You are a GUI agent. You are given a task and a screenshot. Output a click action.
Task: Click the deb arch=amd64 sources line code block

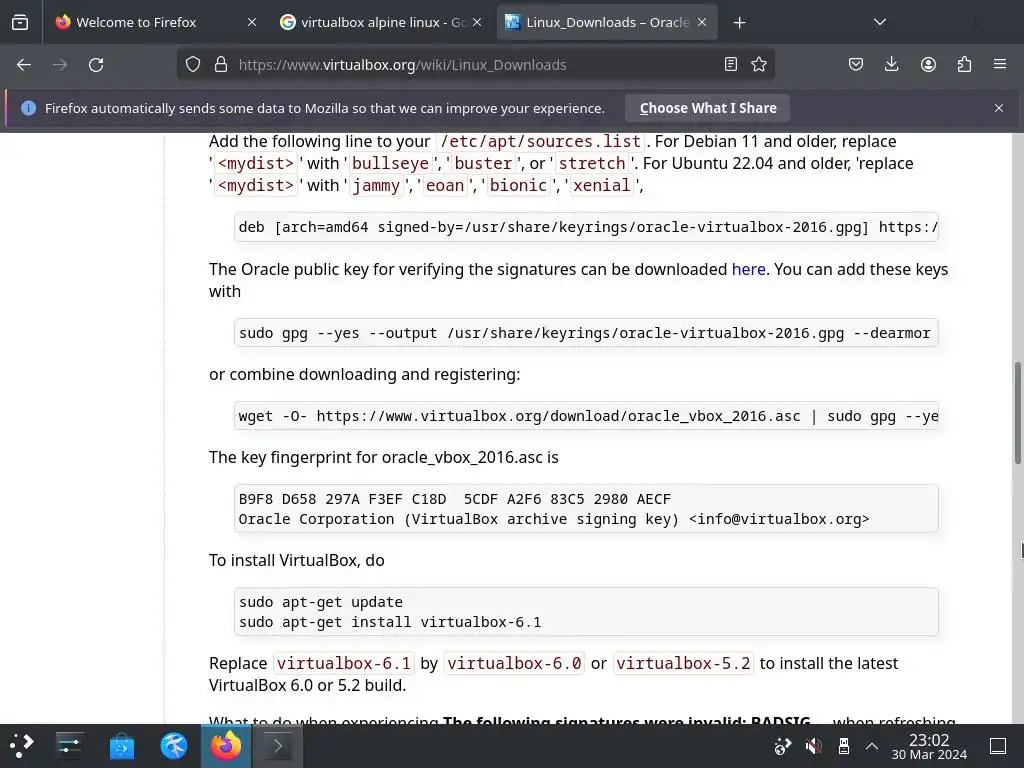click(x=586, y=227)
